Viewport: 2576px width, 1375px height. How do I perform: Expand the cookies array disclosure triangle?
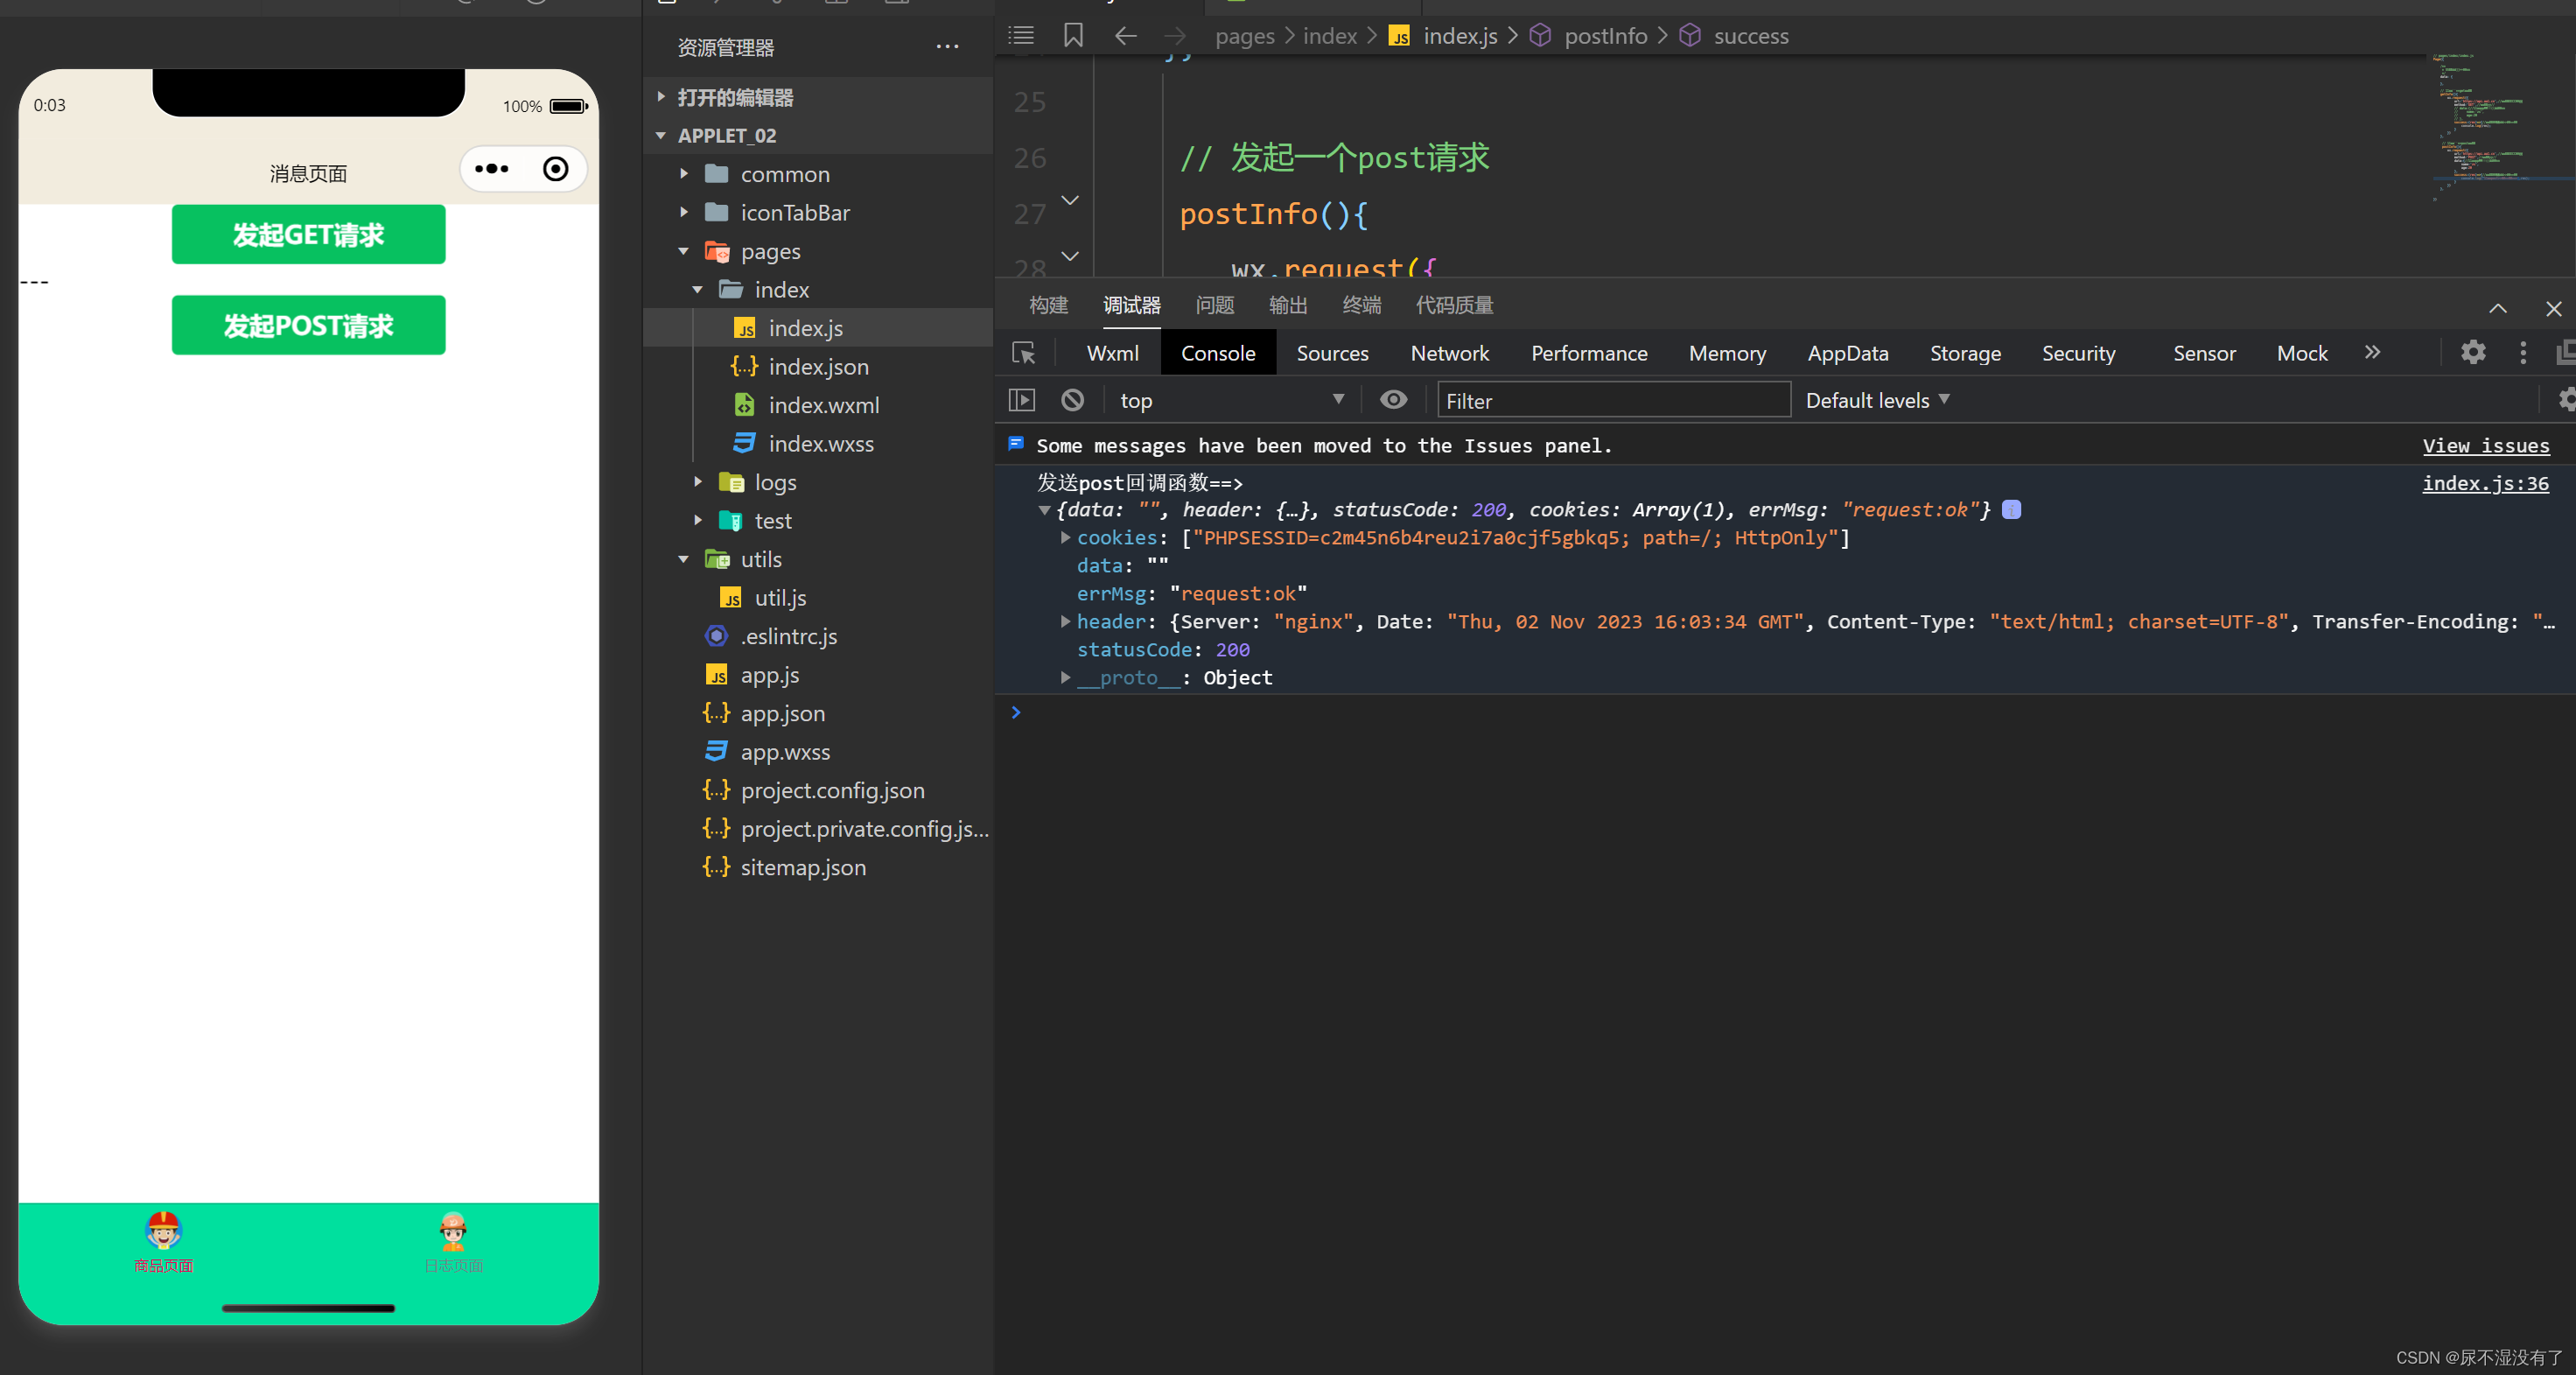pos(1063,537)
